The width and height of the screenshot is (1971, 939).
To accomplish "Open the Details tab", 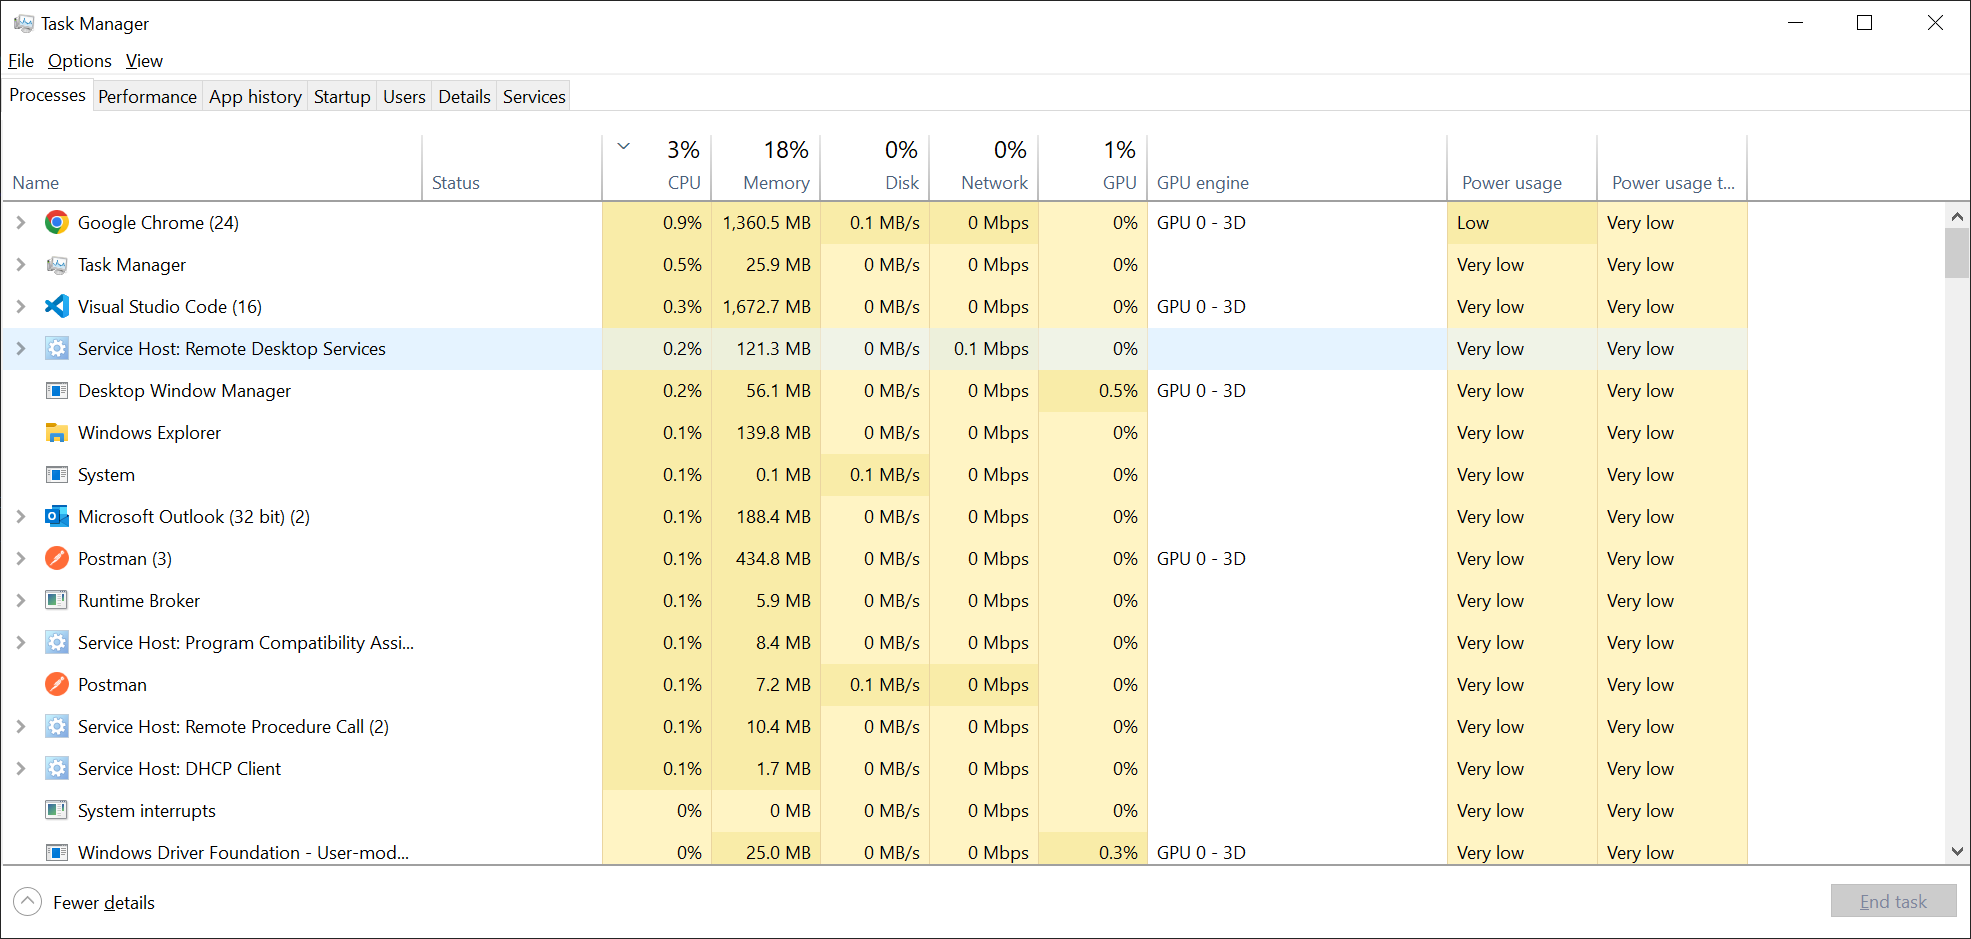I will pyautogui.click(x=464, y=96).
